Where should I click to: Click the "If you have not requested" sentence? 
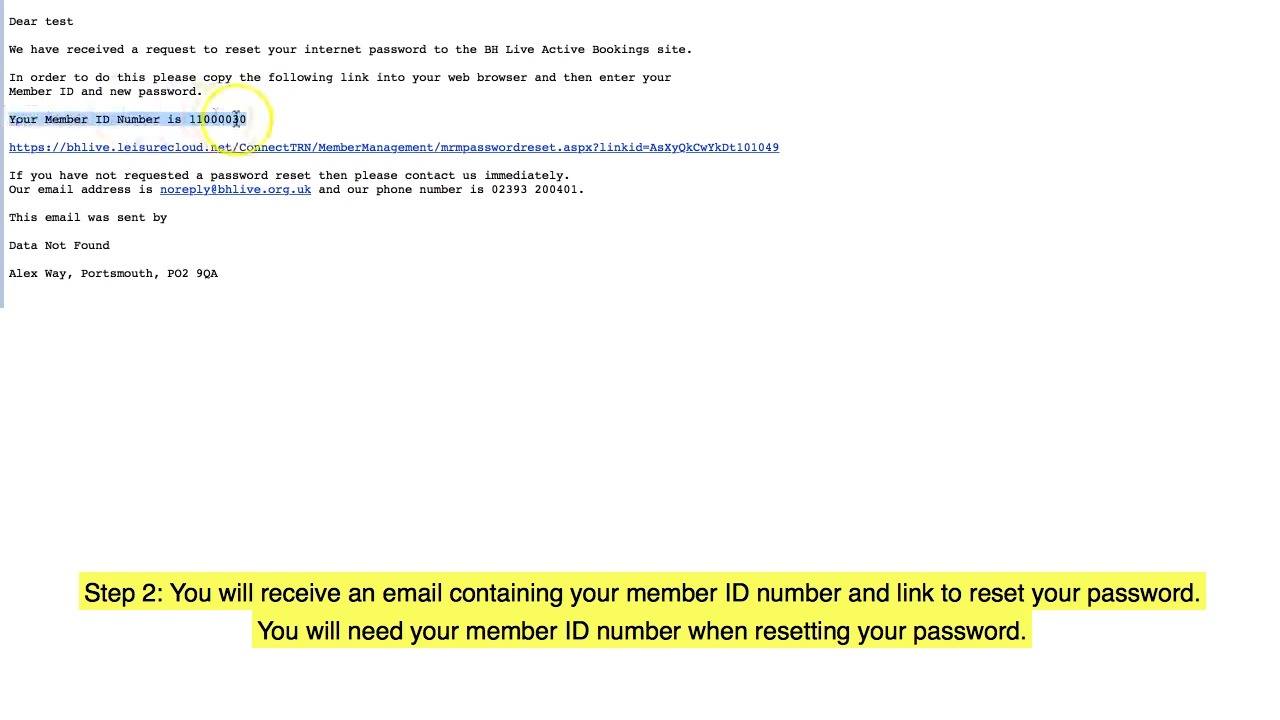click(289, 176)
